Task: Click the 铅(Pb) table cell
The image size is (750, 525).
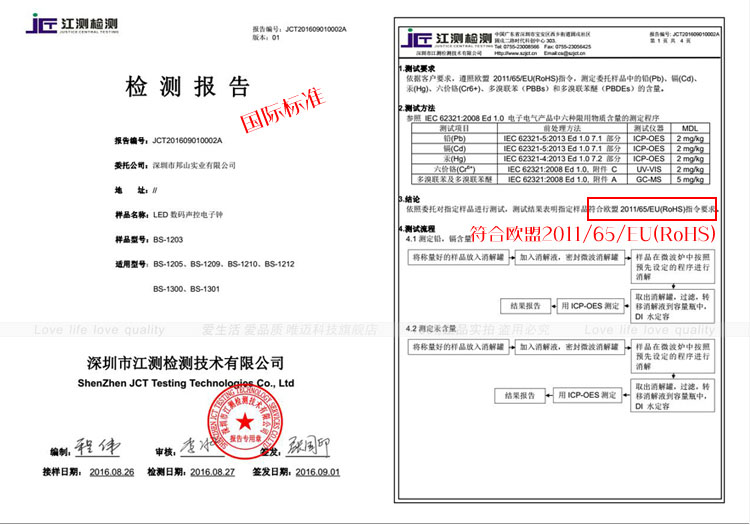Action: 454,138
